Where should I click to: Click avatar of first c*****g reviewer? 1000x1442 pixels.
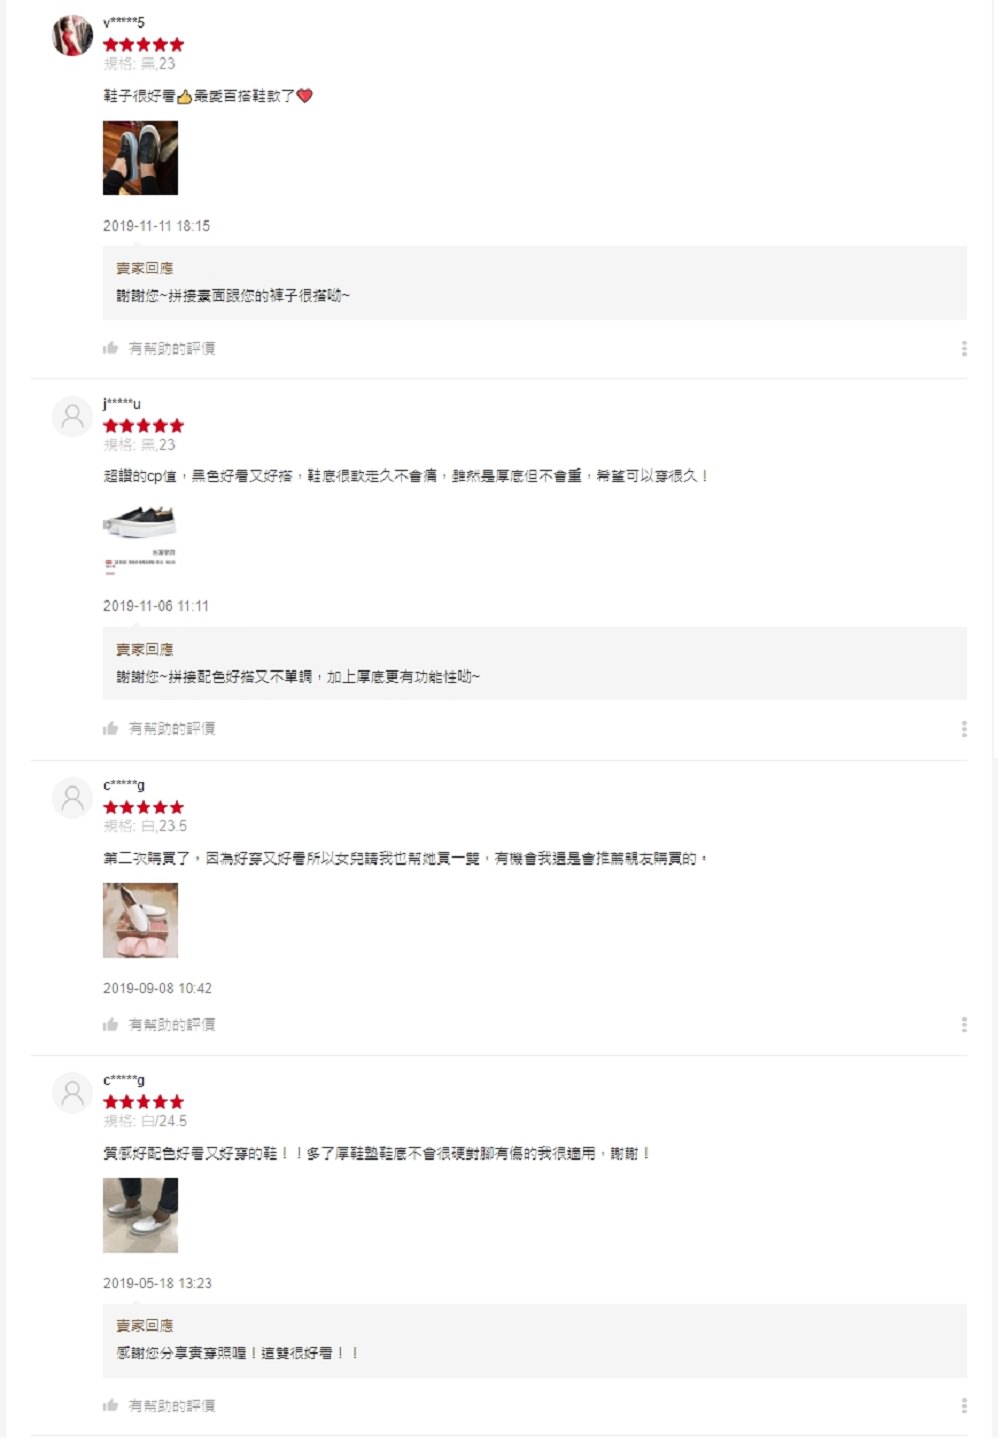tap(72, 798)
